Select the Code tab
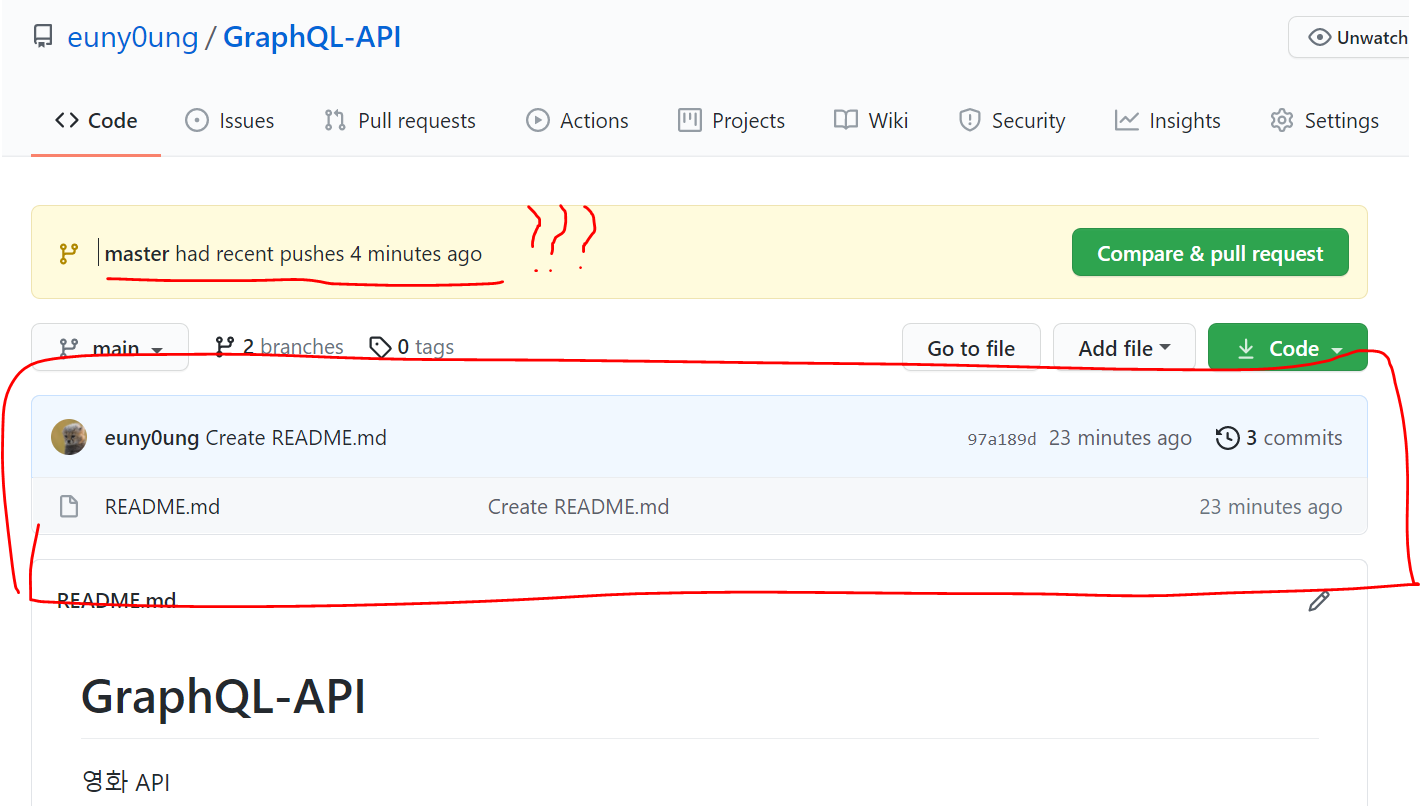 pyautogui.click(x=96, y=121)
